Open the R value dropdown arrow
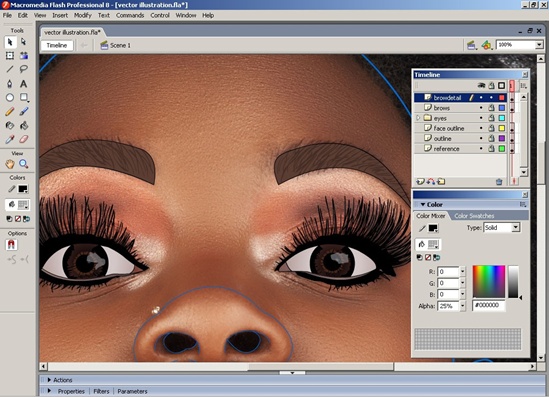The width and height of the screenshot is (549, 397). [463, 272]
